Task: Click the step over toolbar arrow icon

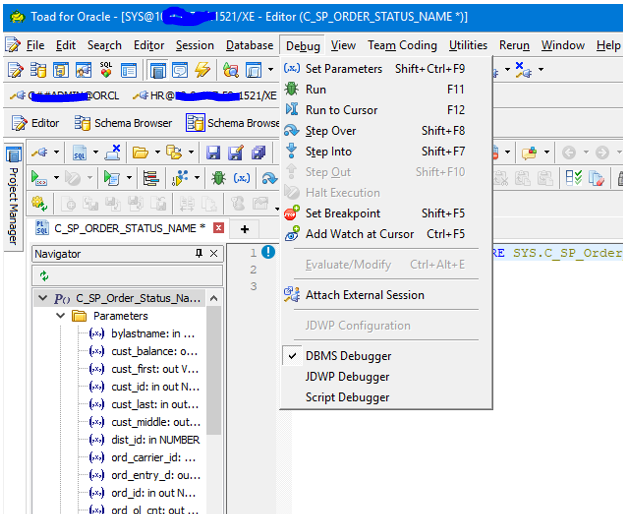Action: tap(269, 178)
